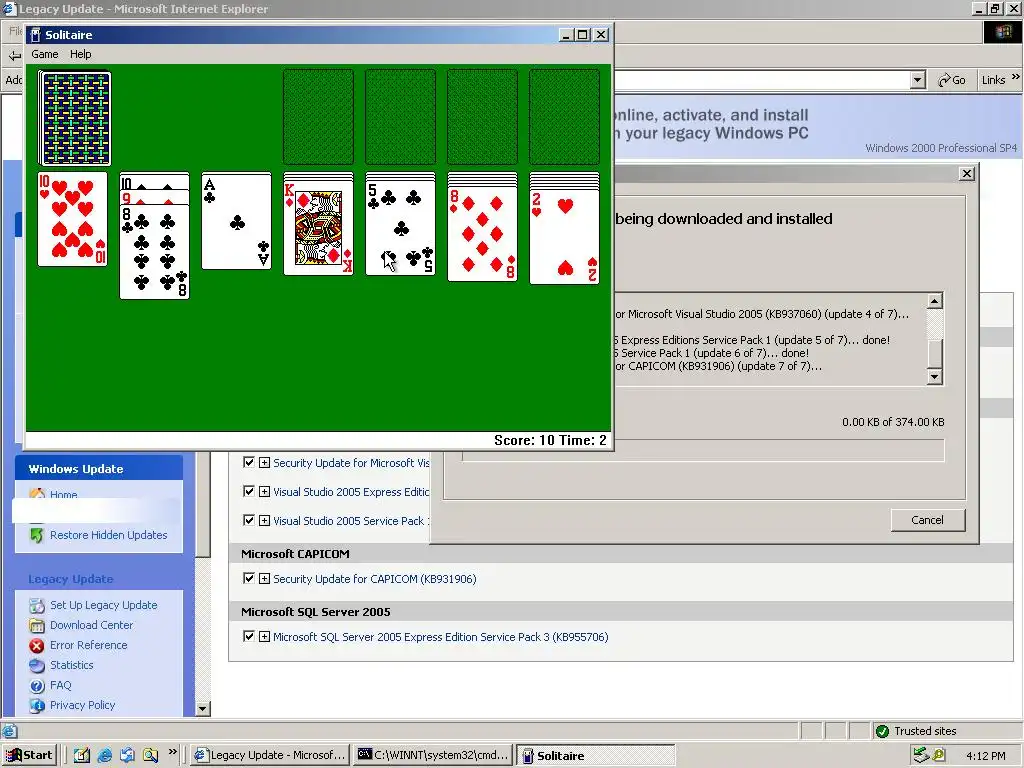Uncheck Security Update for Microsoft Visual Studio
Viewport: 1024px width, 768px height.
[248, 462]
